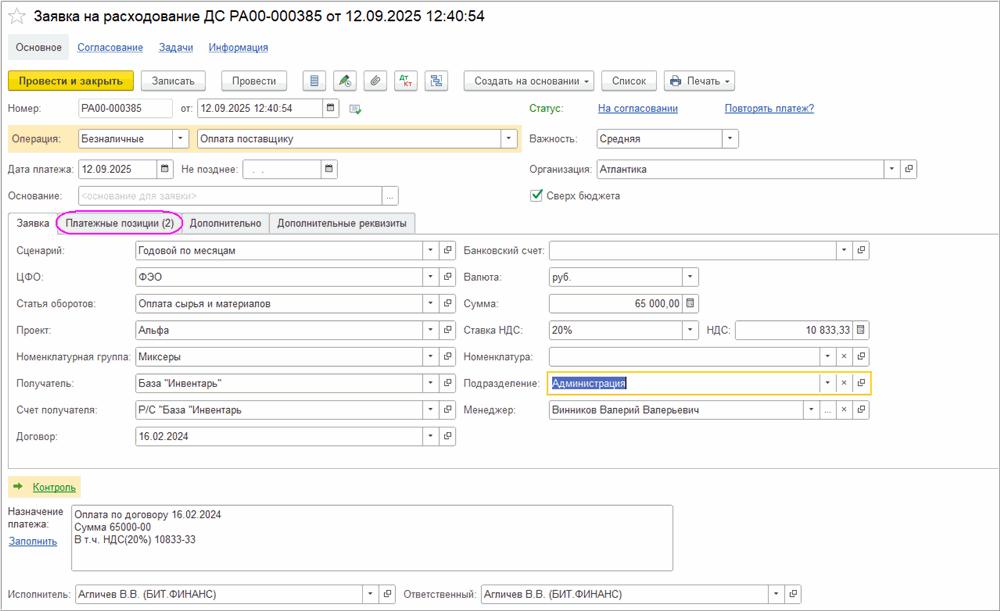Click the paperclip attached files icon
The width and height of the screenshot is (1000, 611).
pos(375,81)
